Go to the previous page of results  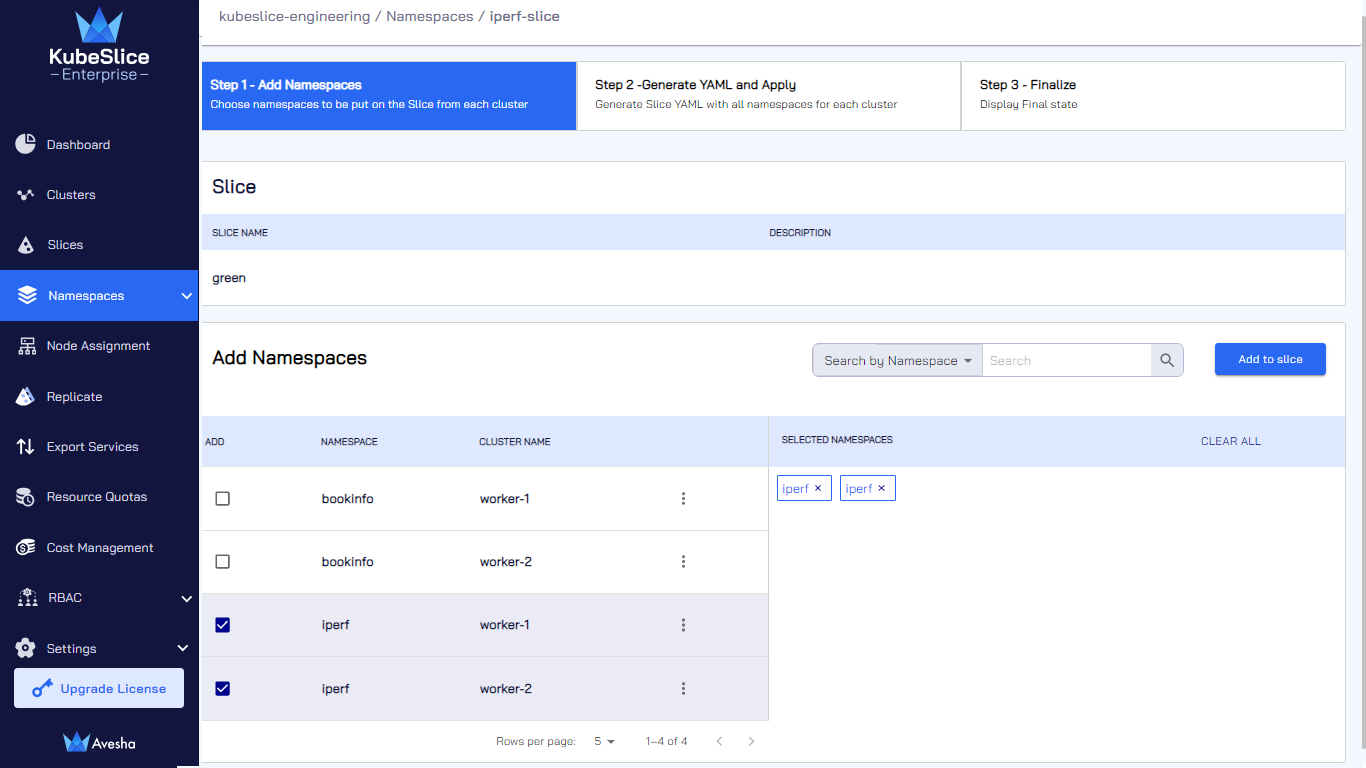point(719,741)
